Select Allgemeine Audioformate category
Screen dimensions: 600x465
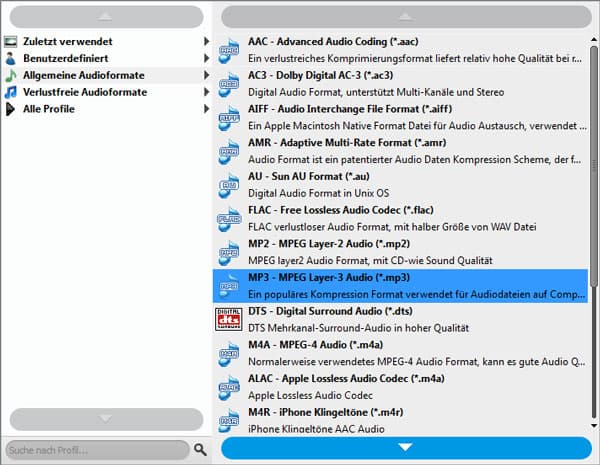pos(106,75)
